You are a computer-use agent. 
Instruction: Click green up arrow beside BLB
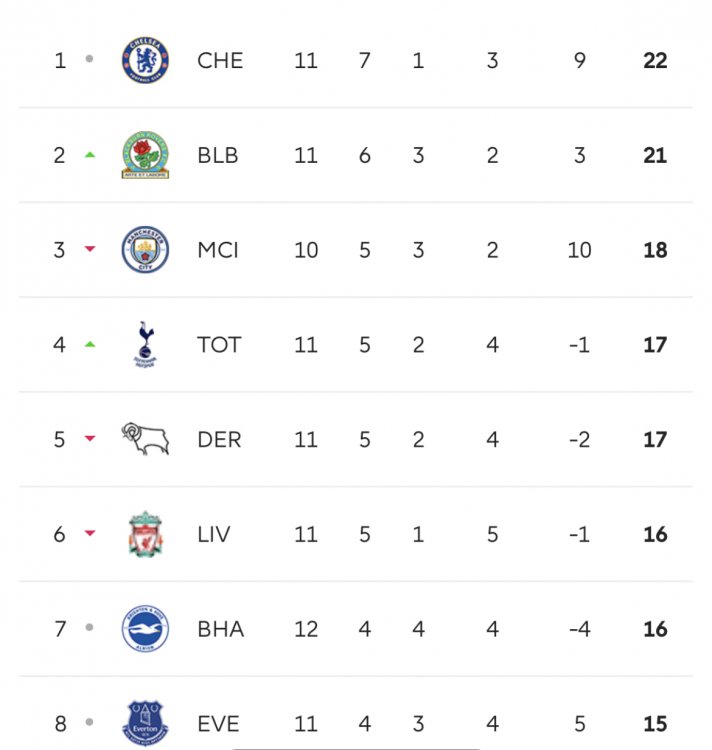(90, 155)
